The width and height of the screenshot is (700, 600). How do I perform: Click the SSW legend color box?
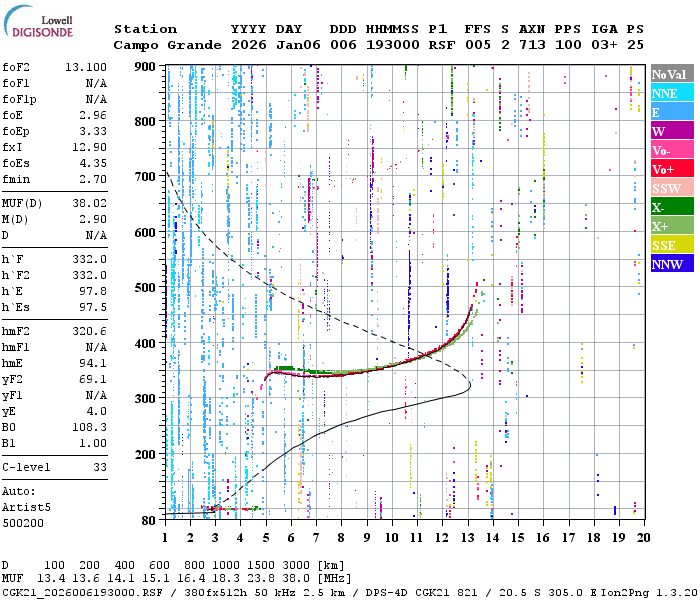click(670, 188)
